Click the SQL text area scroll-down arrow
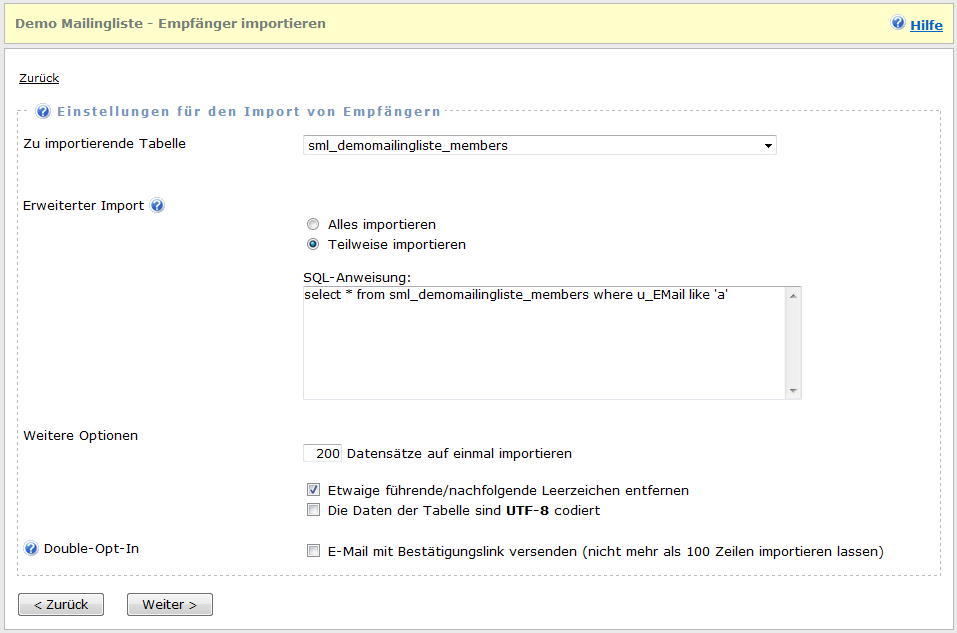 coord(793,391)
